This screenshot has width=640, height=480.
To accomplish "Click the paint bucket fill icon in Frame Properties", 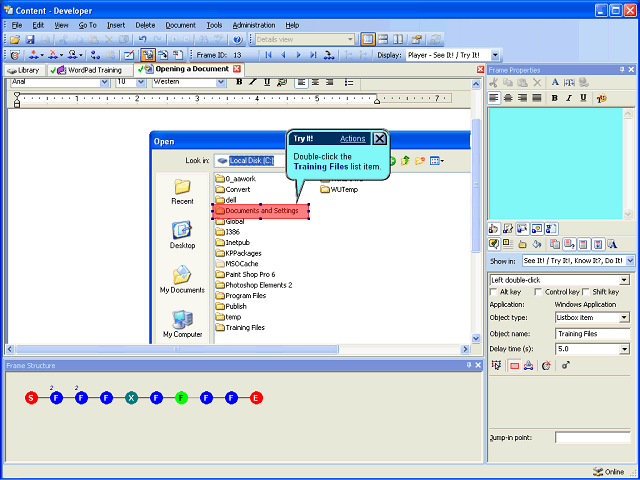I will click(537, 244).
